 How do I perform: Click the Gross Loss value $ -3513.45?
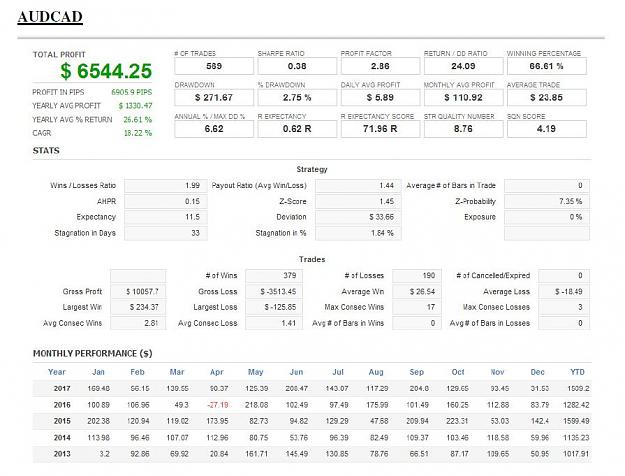(274, 292)
